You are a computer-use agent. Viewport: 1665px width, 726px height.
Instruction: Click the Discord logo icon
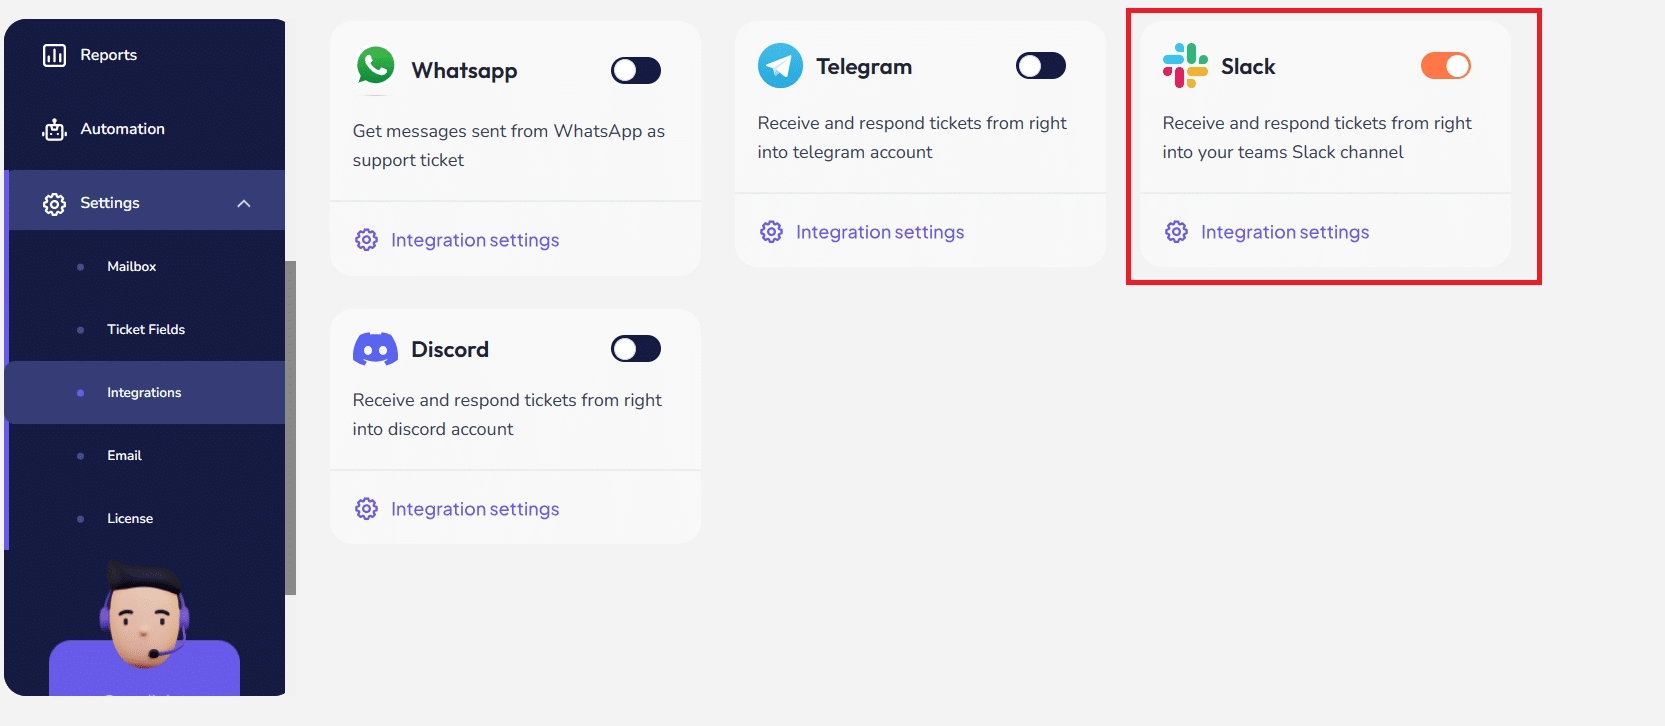(x=375, y=349)
